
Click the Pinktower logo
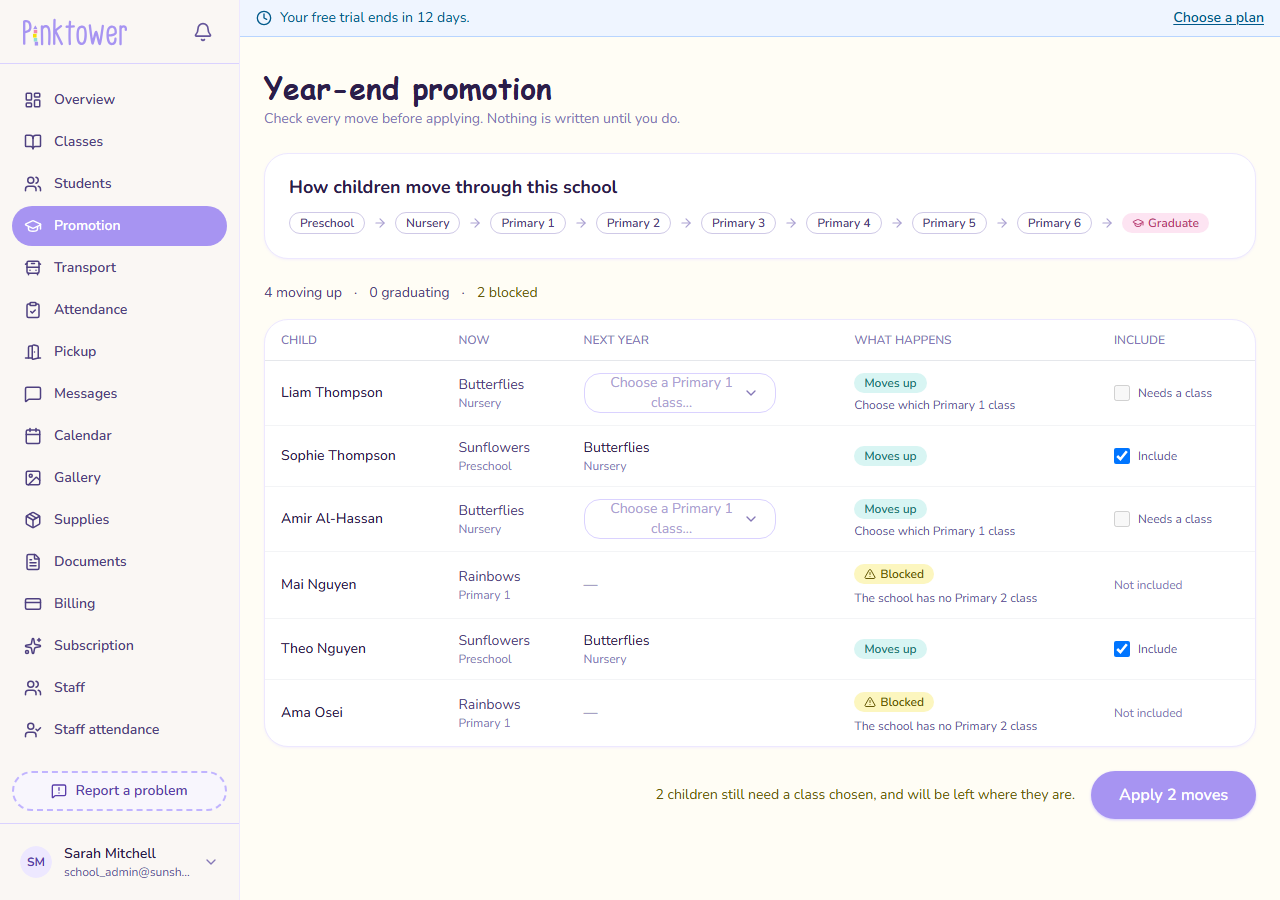pos(75,33)
